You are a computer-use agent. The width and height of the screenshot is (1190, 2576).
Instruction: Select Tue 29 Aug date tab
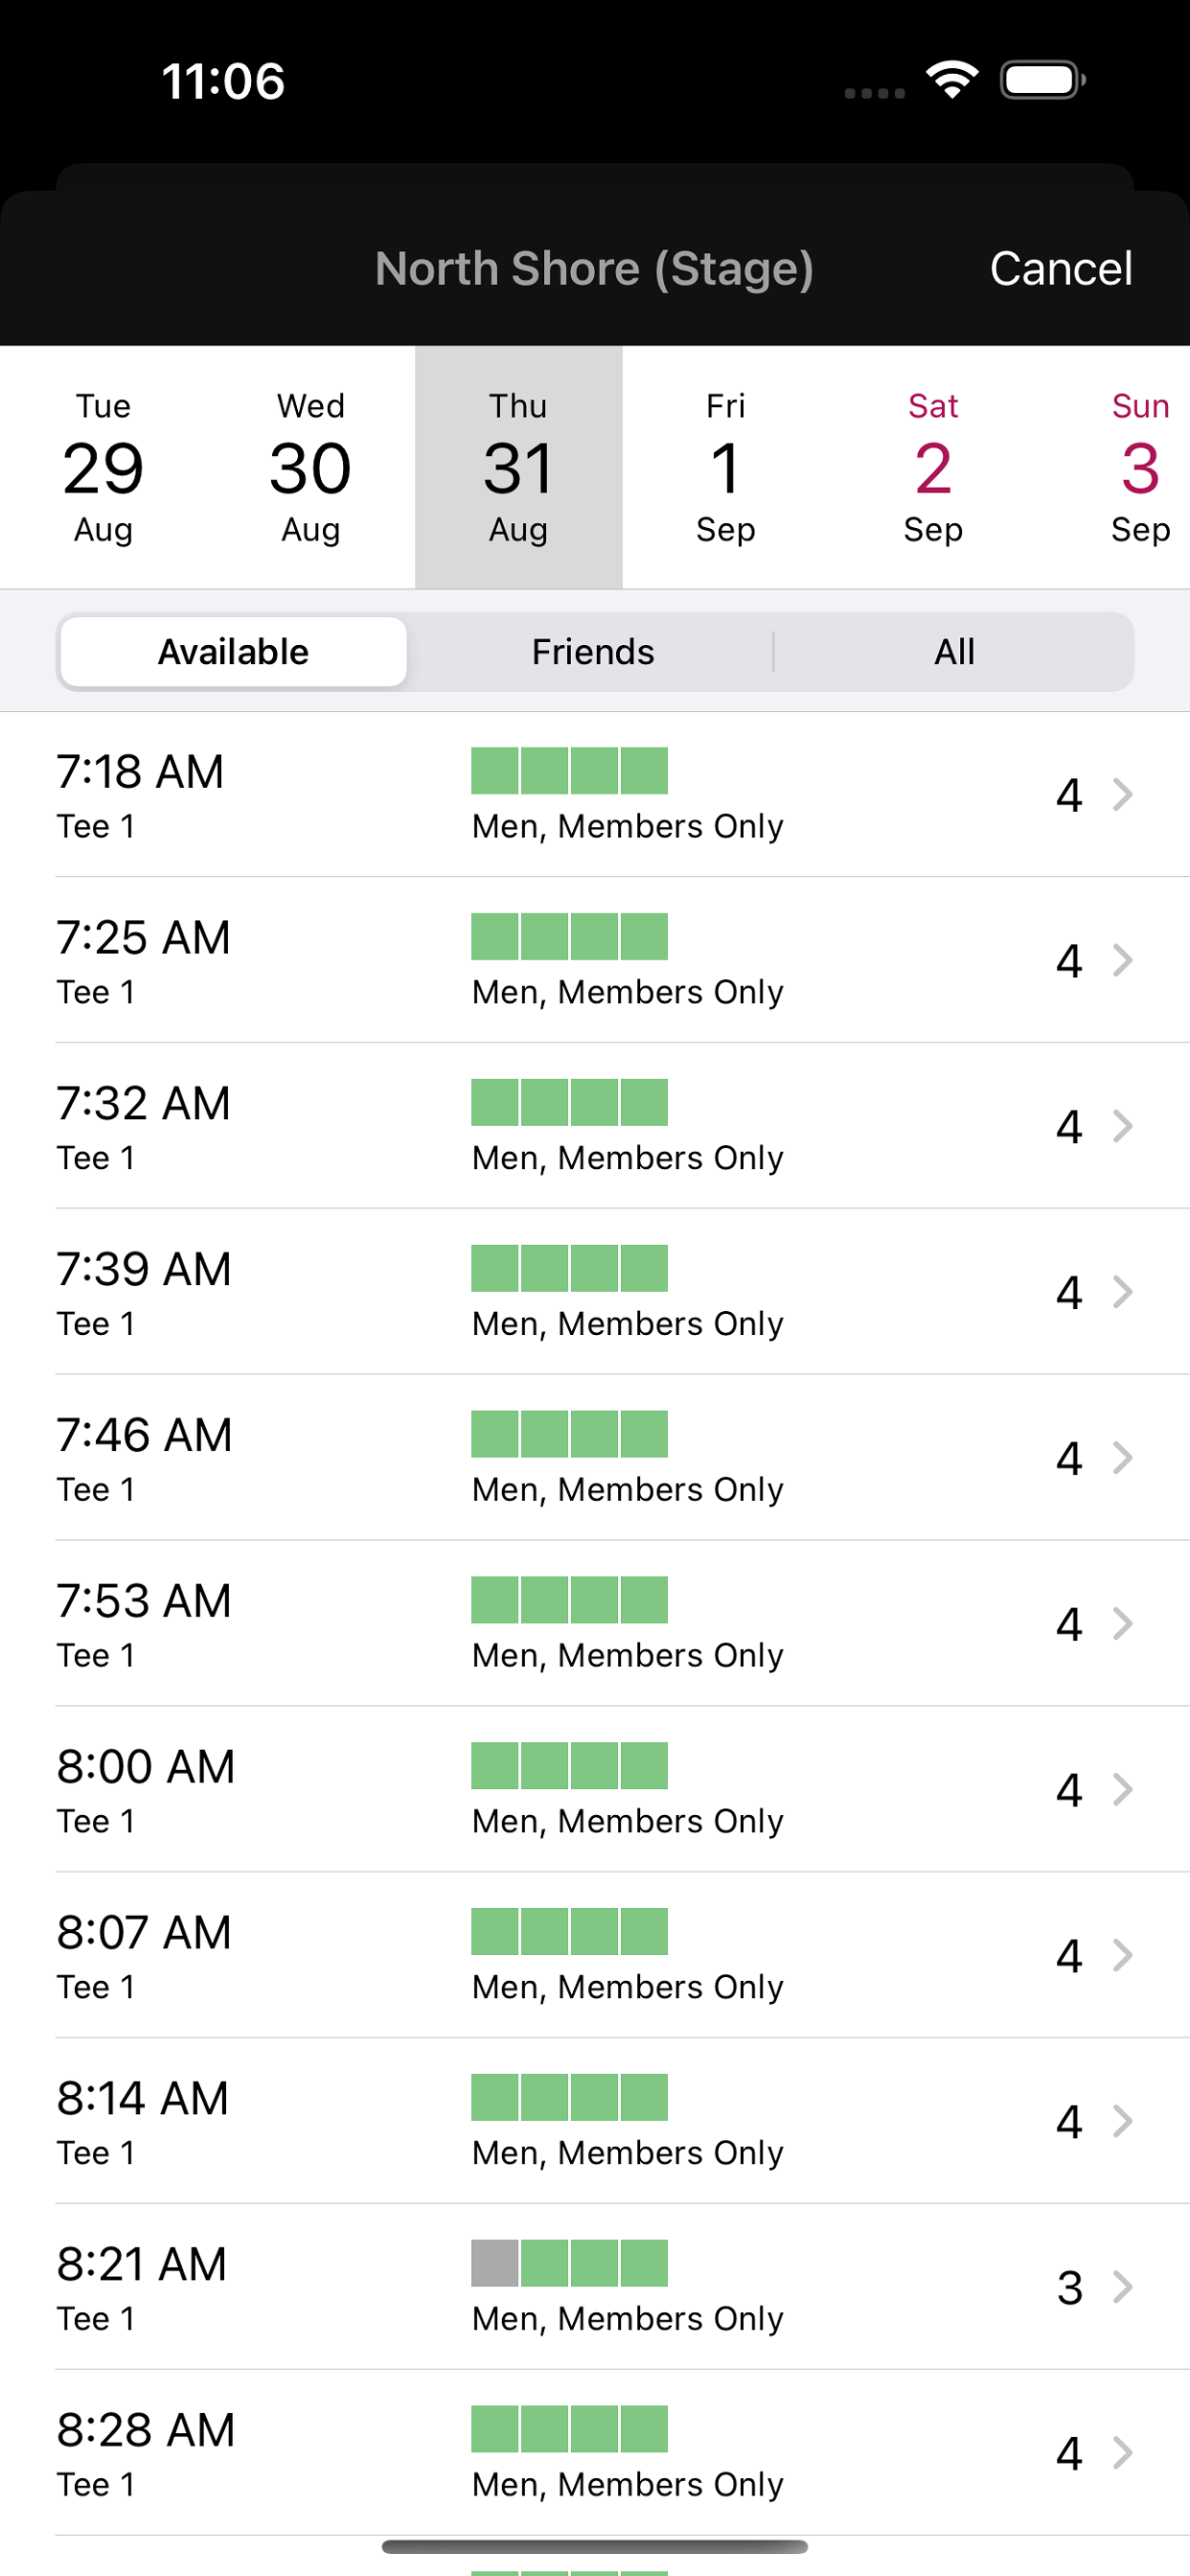point(103,467)
